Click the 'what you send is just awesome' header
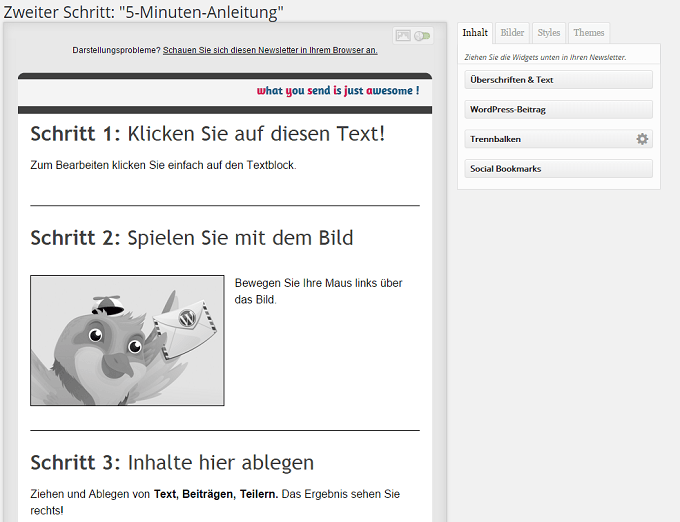The height and width of the screenshot is (522, 680). [x=338, y=91]
